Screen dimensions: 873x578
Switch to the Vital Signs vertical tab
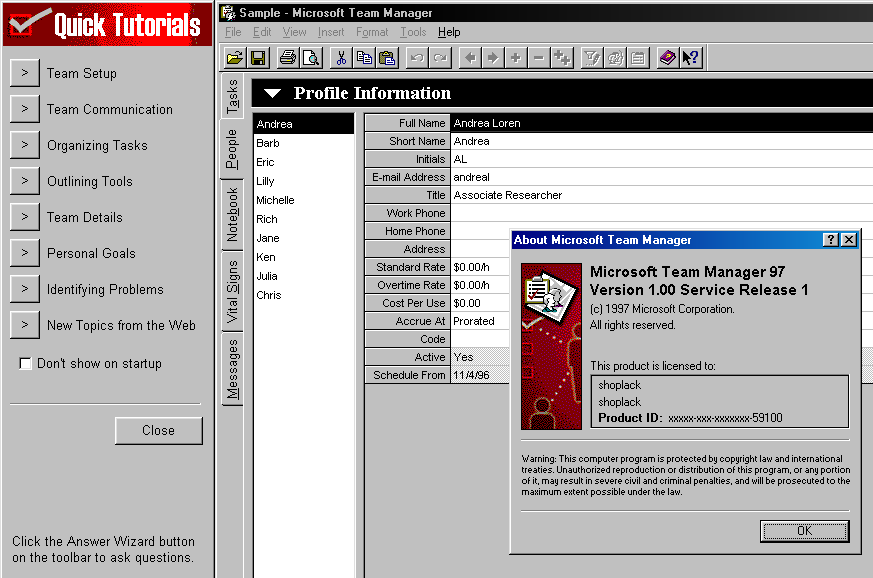click(232, 291)
